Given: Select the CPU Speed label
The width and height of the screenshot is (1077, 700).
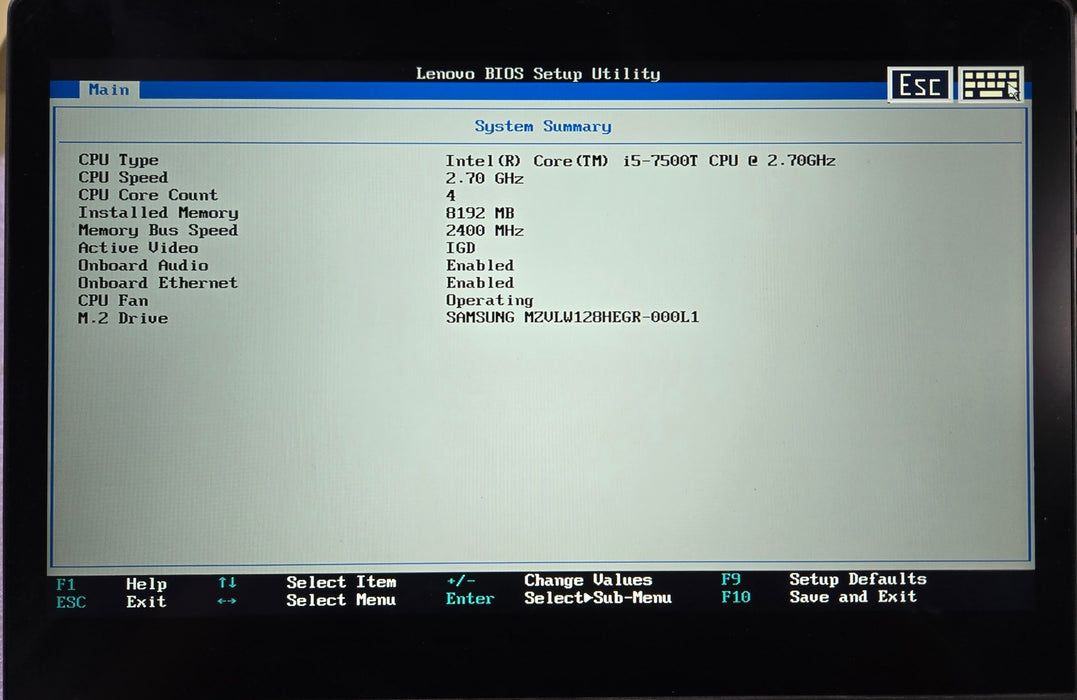Looking at the screenshot, I should pos(123,178).
